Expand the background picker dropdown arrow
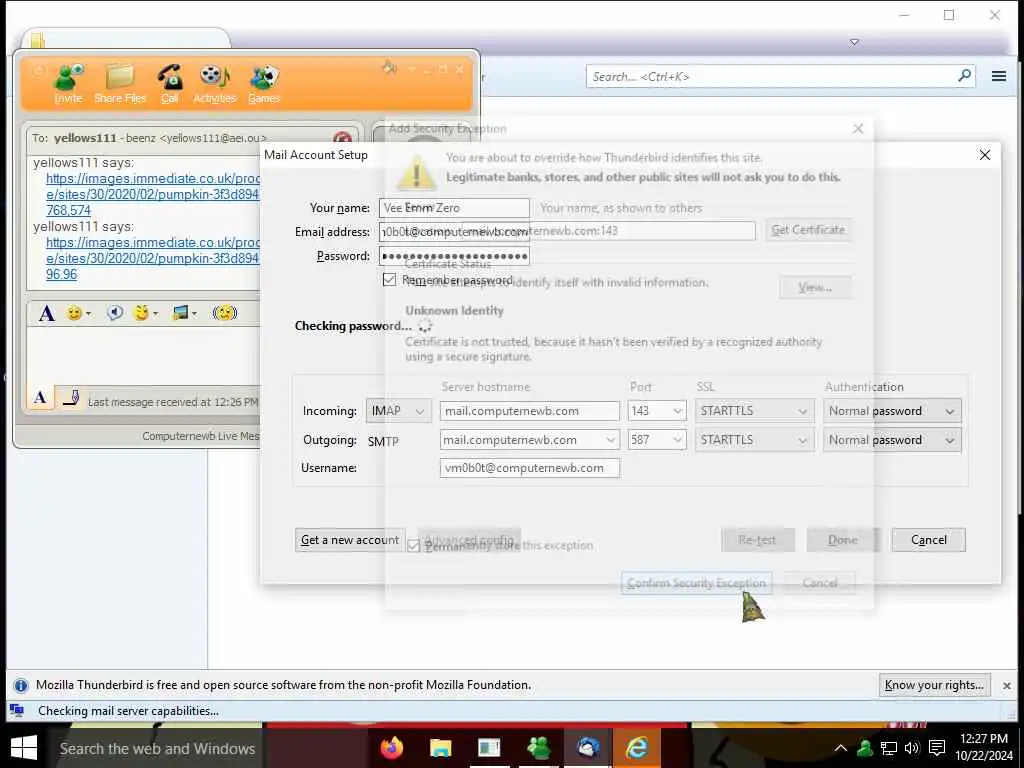The image size is (1024, 768). (x=194, y=314)
